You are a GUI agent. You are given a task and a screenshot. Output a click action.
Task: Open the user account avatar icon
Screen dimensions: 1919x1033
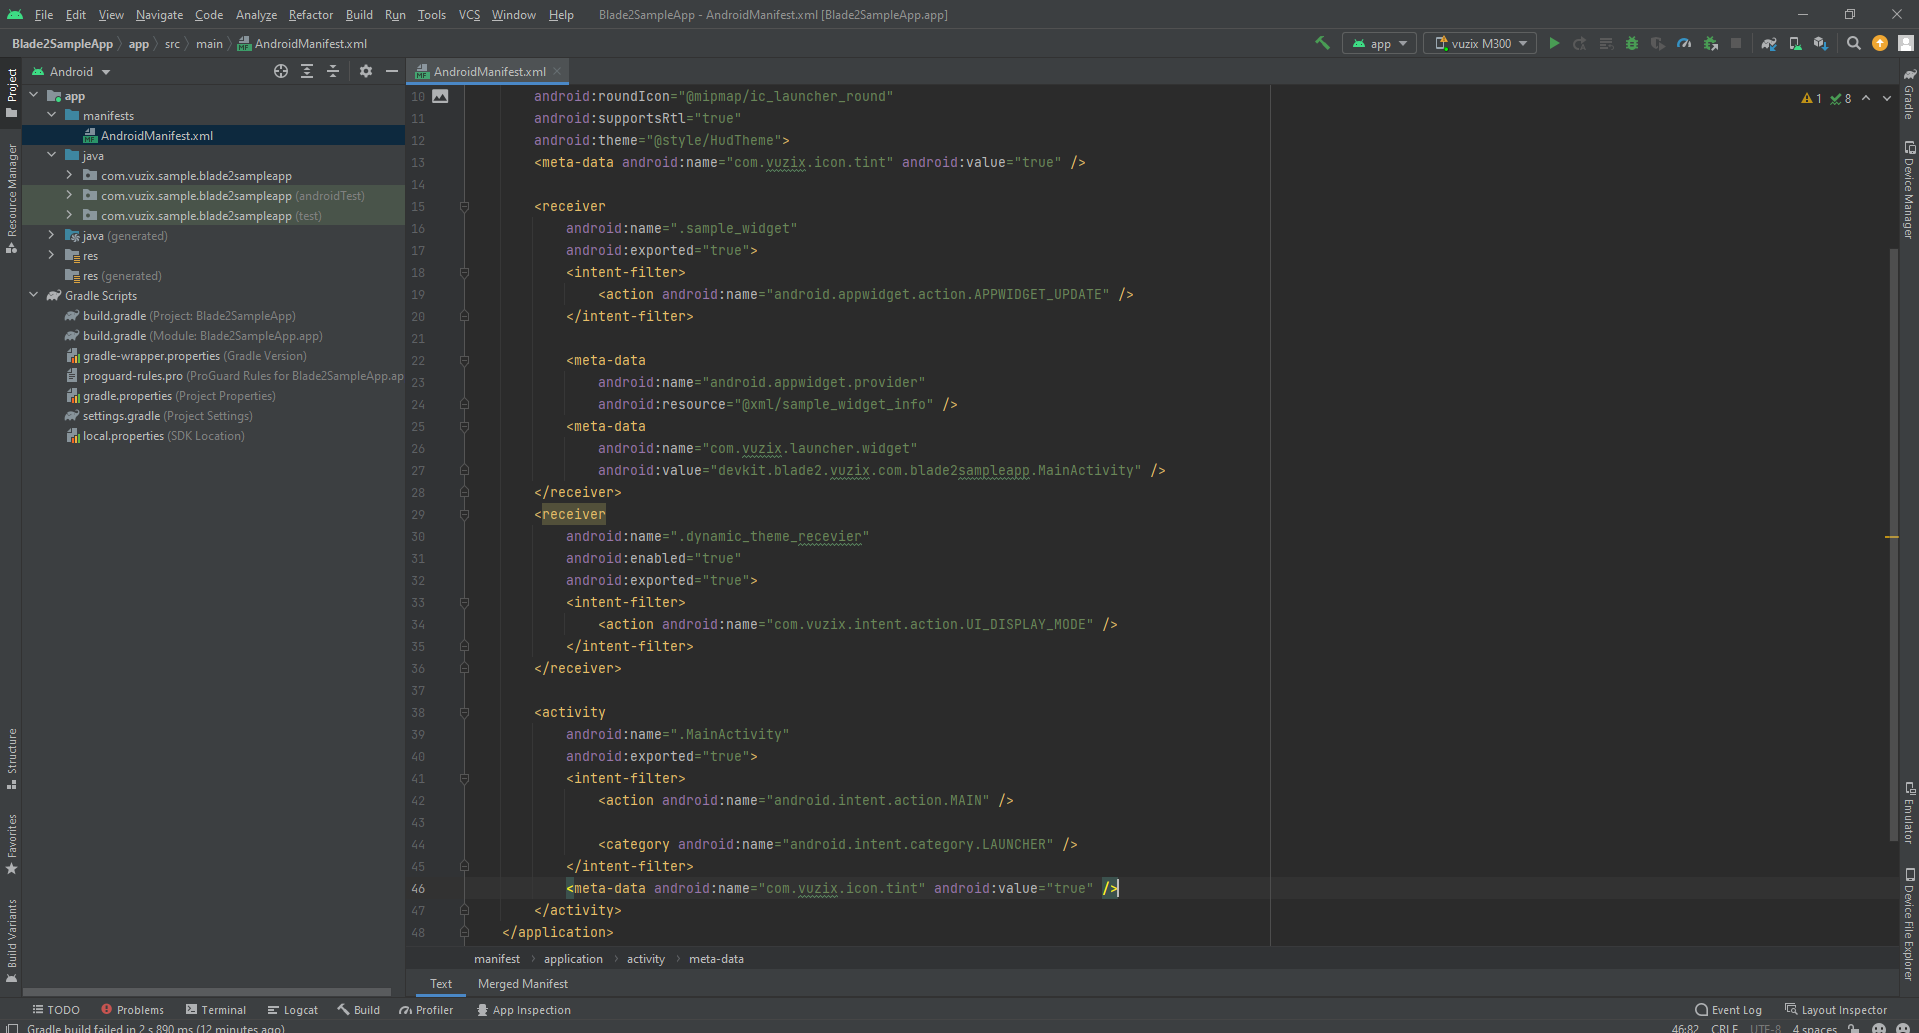1906,43
